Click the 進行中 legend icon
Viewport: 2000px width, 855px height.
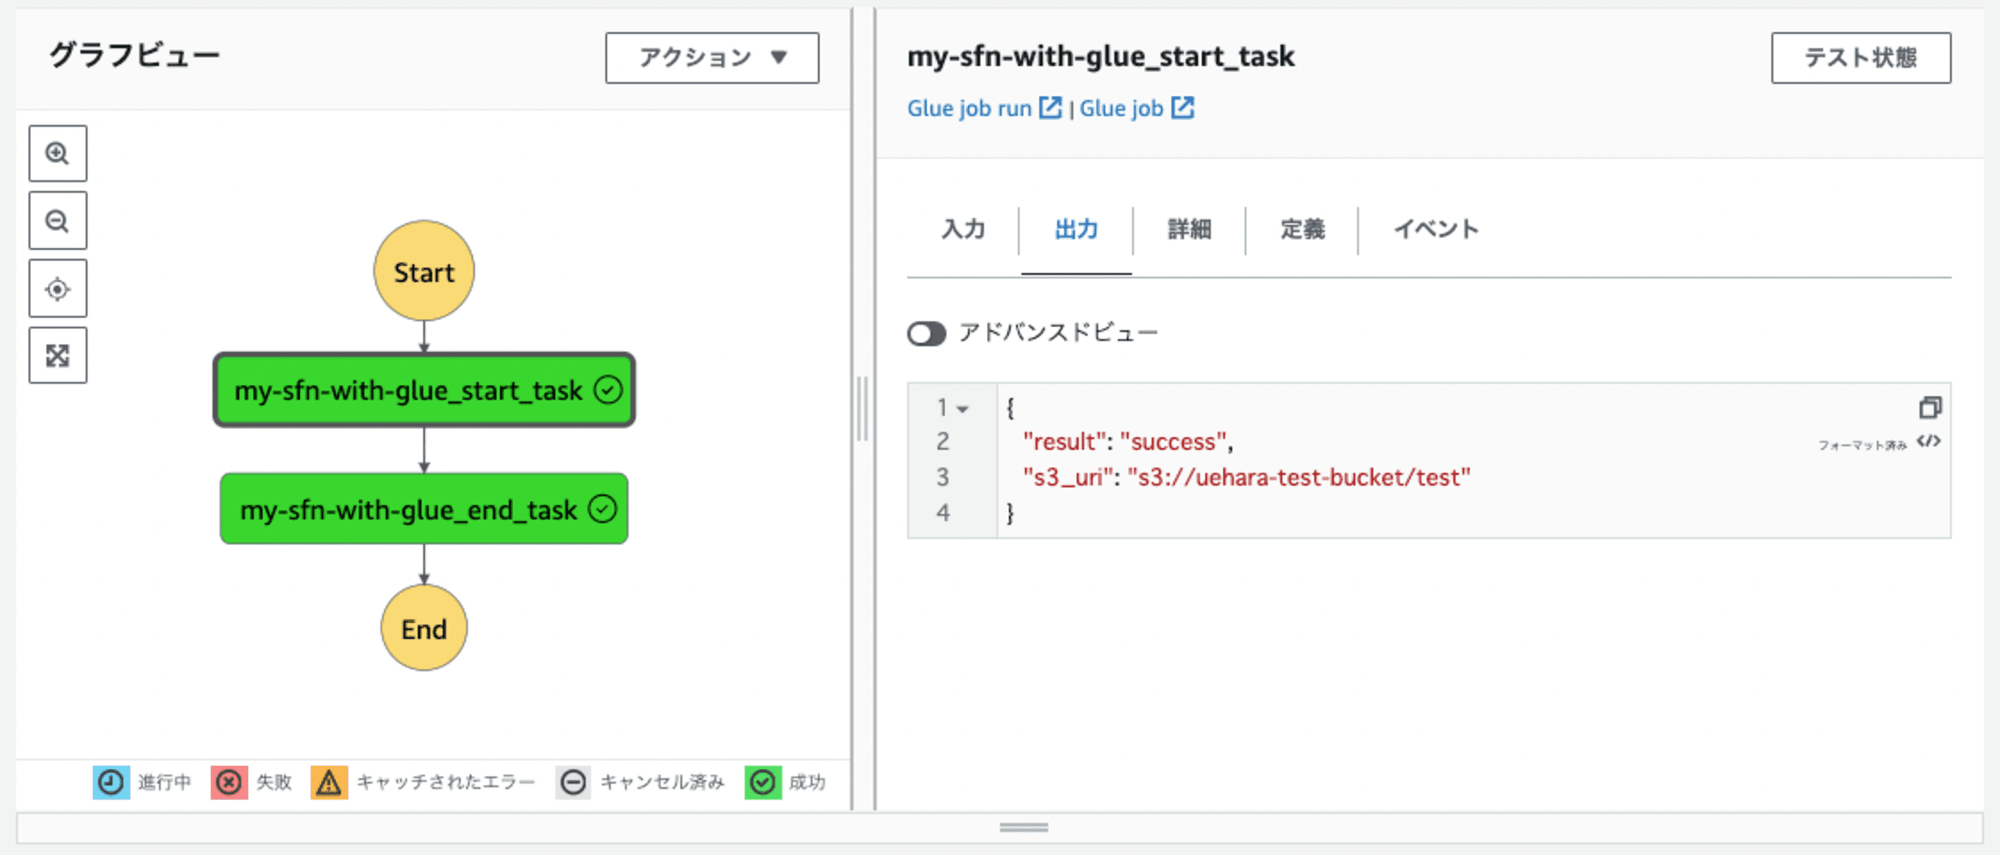[x=111, y=782]
